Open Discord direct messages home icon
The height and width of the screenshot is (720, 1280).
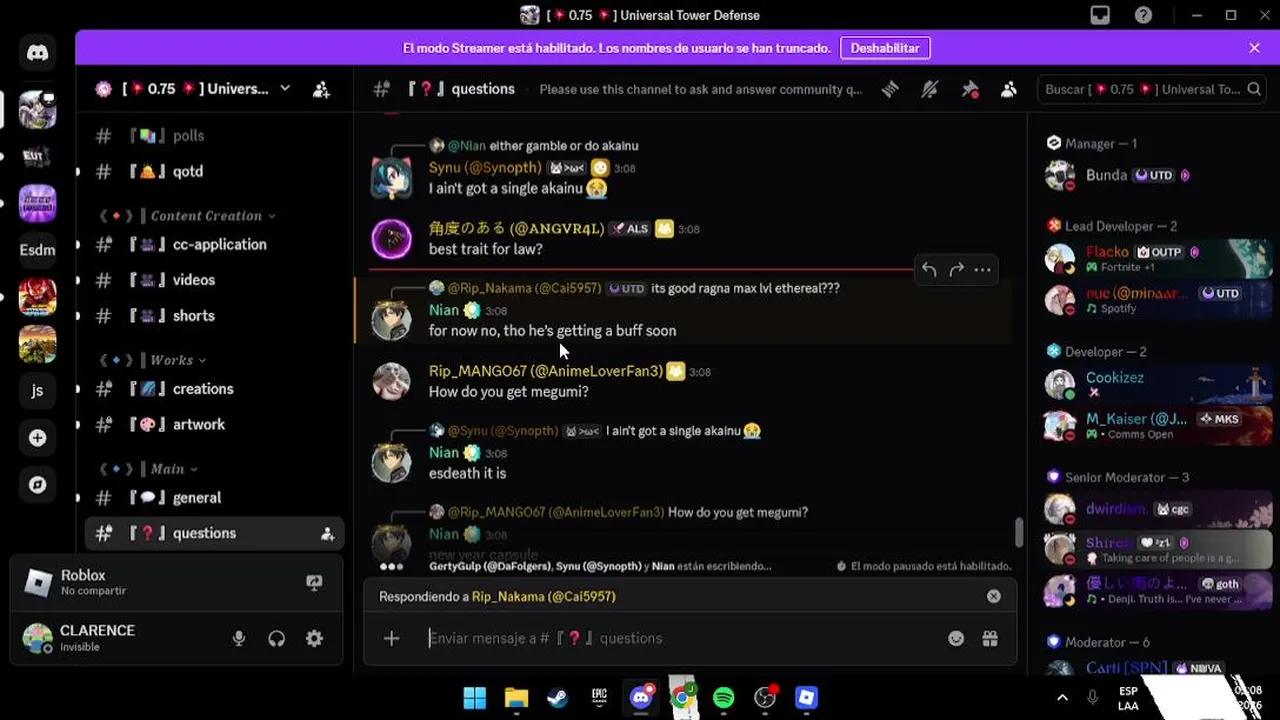pos(38,53)
